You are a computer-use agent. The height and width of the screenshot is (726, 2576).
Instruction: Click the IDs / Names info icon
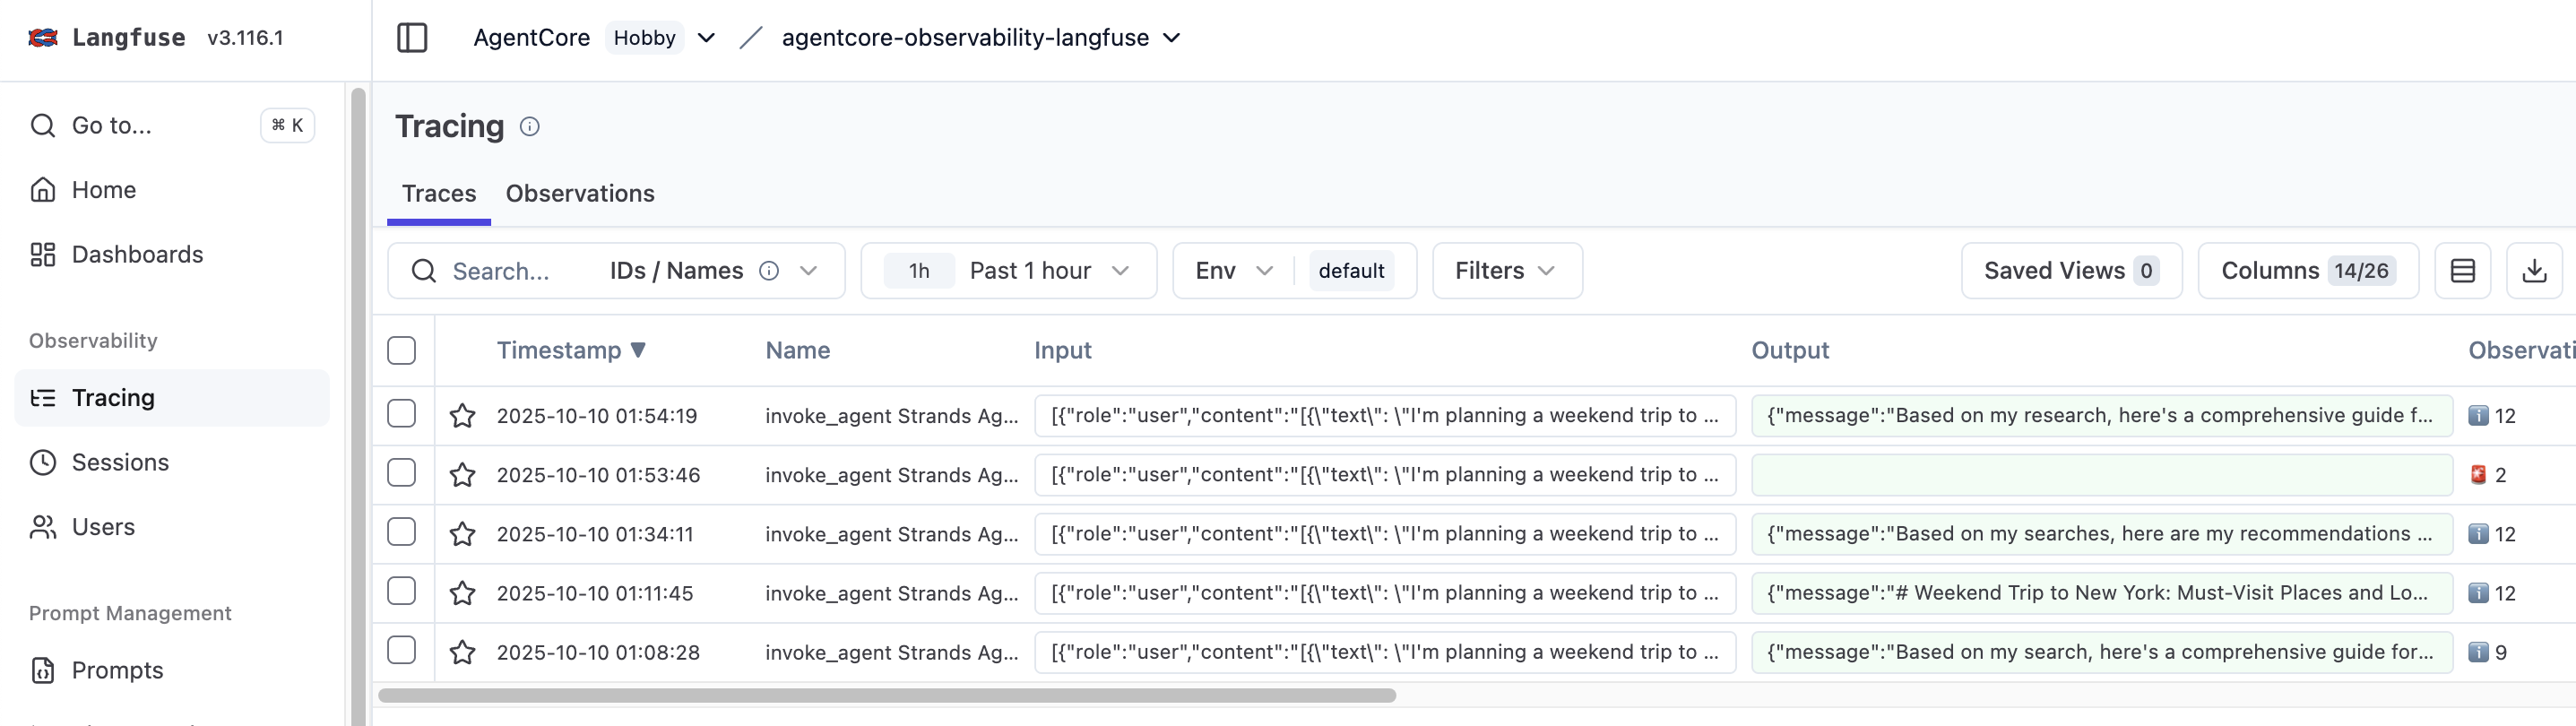pos(768,271)
